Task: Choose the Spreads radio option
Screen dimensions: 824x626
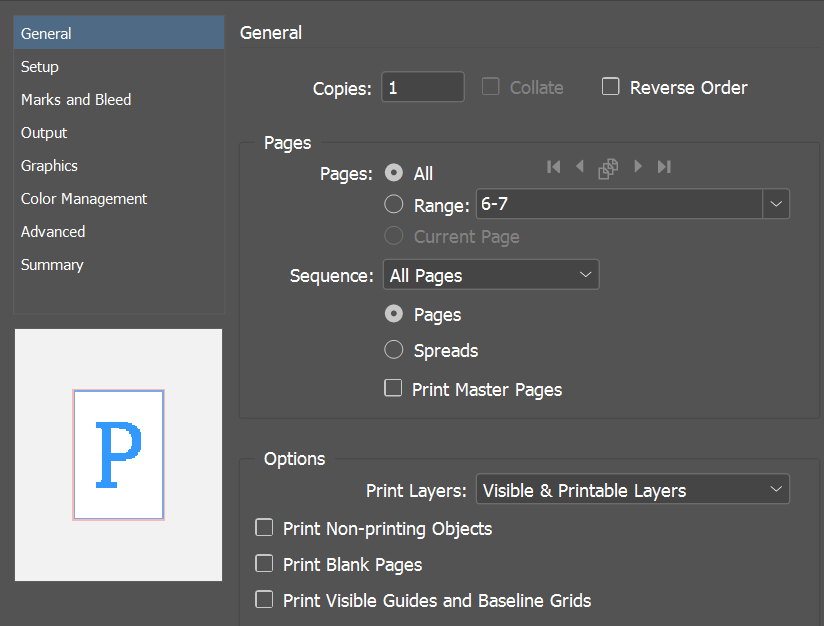Action: pos(394,350)
